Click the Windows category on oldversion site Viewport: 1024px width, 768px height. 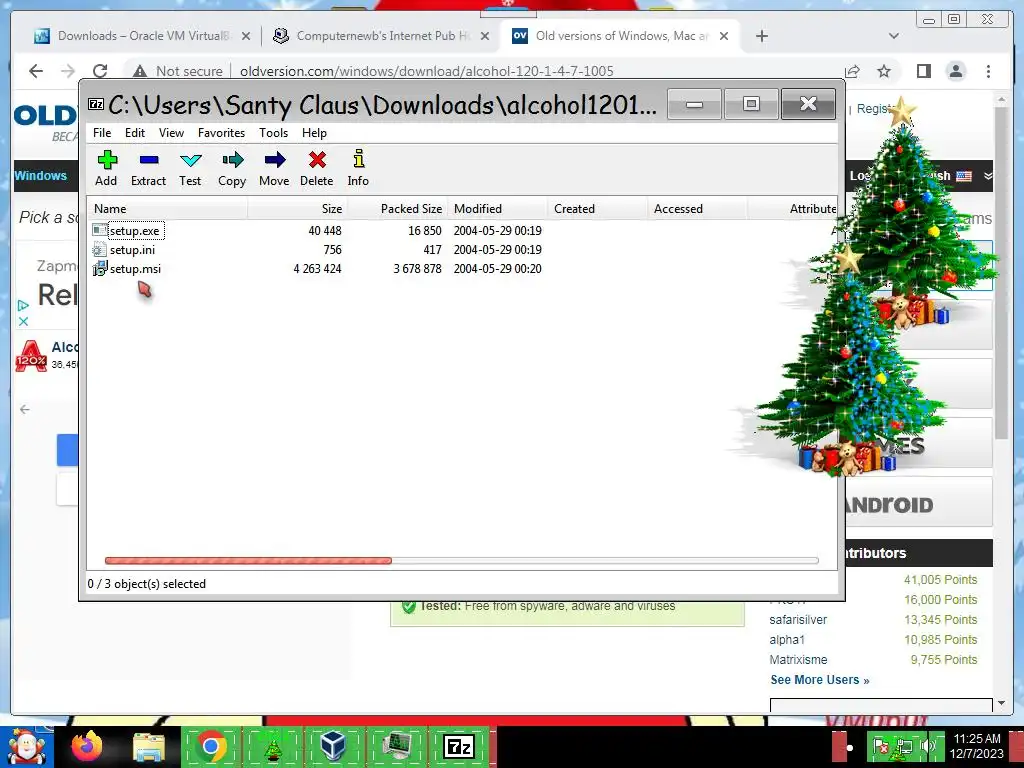click(x=40, y=176)
